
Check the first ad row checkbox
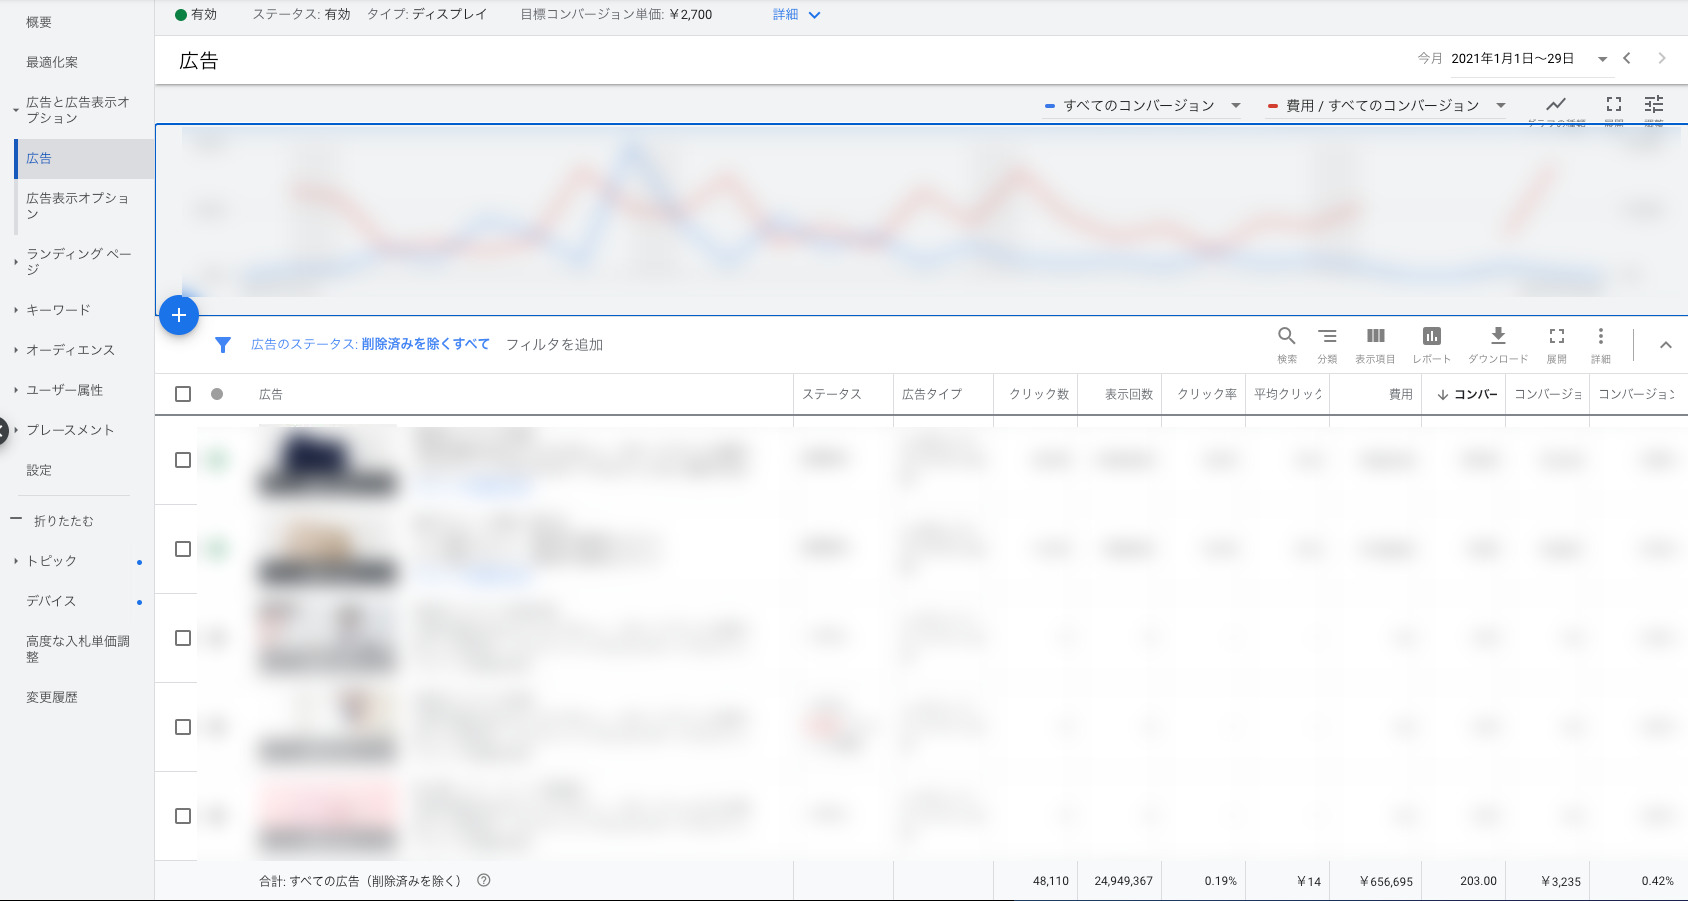(x=183, y=460)
